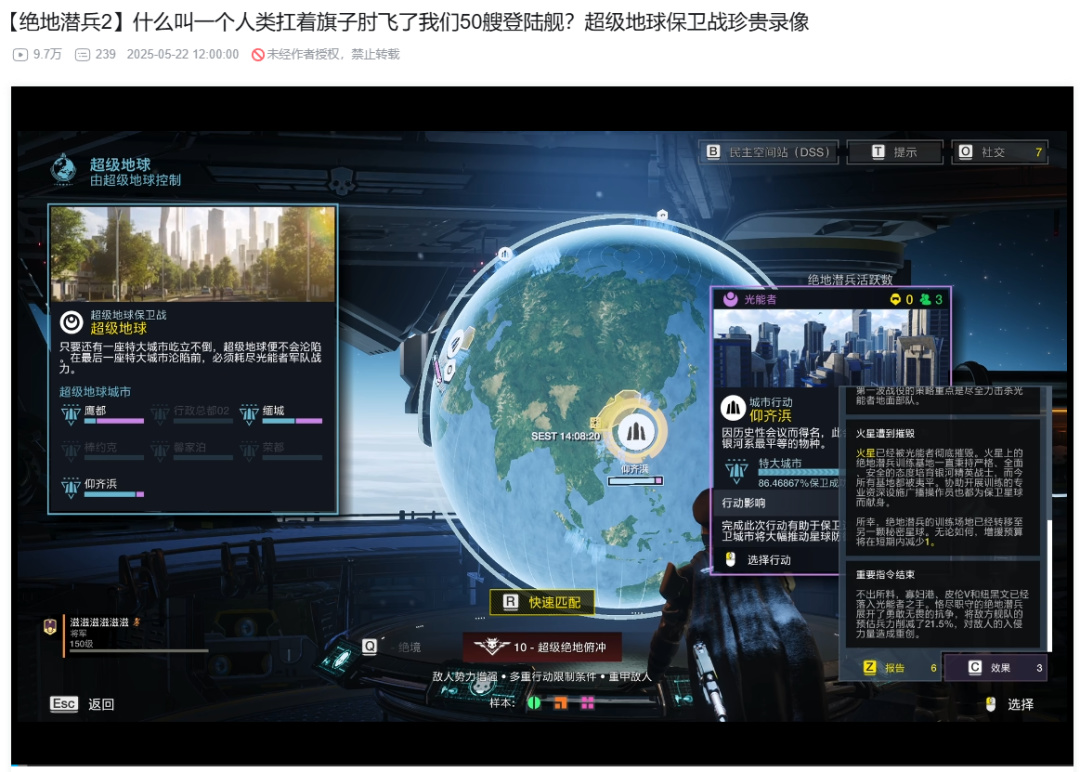The image size is (1080, 772).
Task: Click the Super Earth globe emblem icon
Action: click(63, 169)
